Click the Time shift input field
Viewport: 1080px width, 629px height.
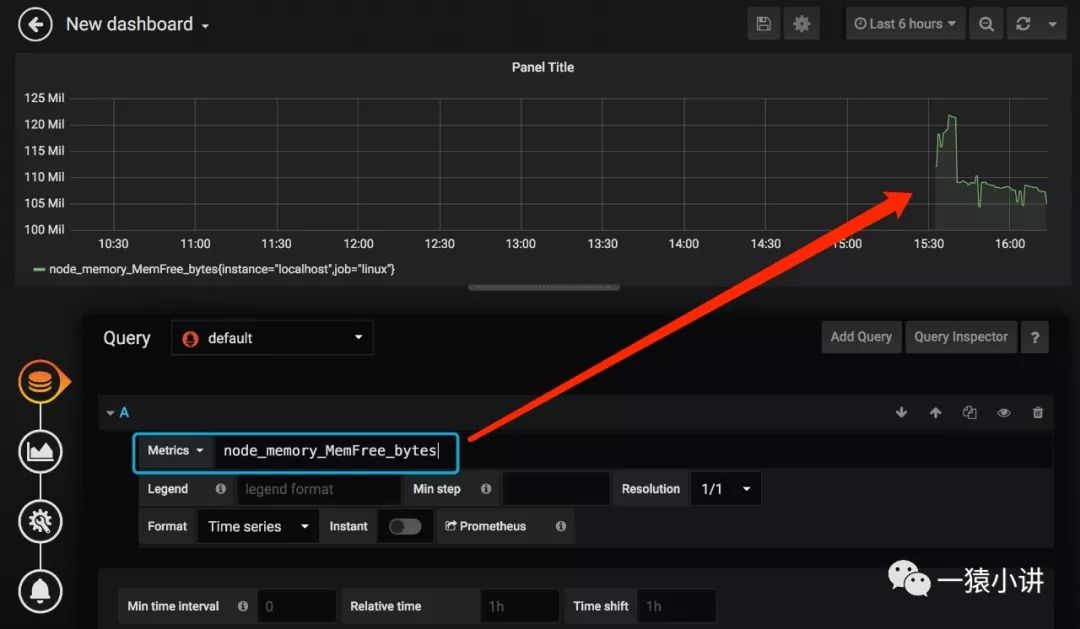pos(676,606)
